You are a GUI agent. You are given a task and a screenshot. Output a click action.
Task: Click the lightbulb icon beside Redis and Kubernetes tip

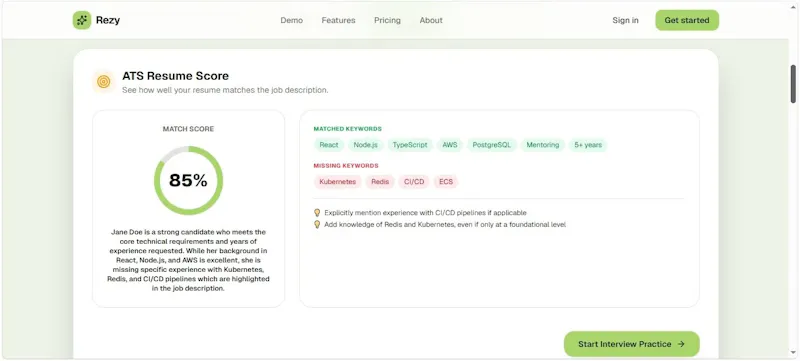(317, 224)
